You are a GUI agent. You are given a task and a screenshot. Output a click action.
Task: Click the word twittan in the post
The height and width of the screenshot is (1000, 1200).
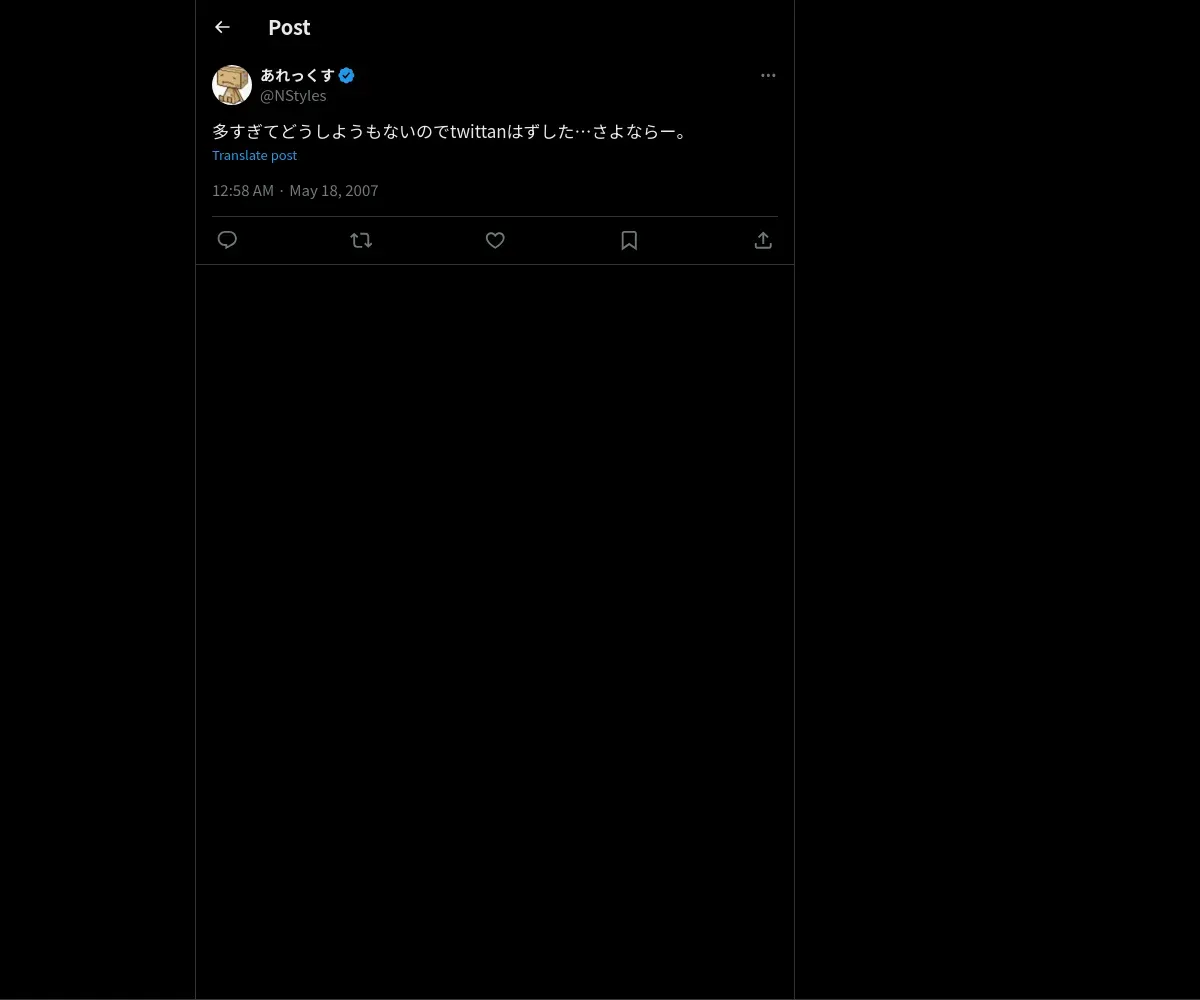click(x=479, y=131)
